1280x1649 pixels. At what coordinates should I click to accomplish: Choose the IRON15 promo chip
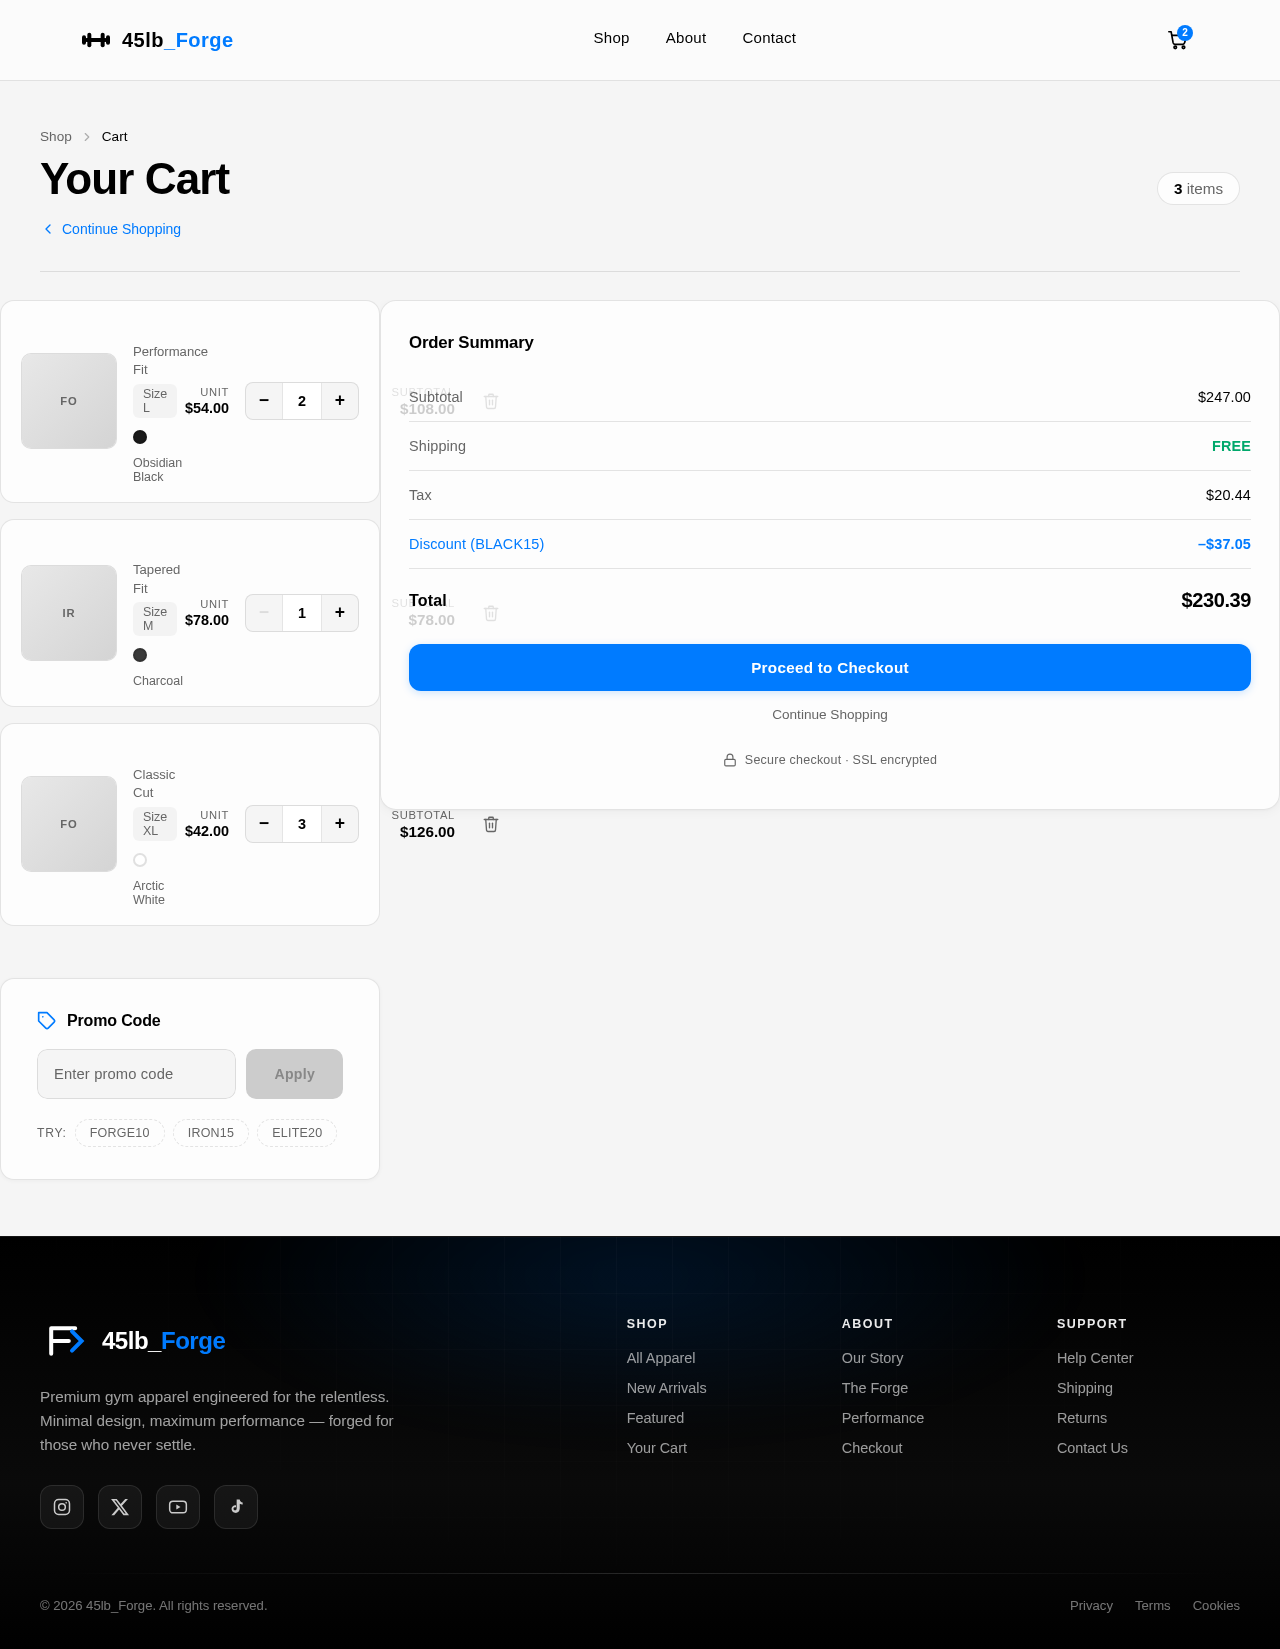coord(211,1133)
